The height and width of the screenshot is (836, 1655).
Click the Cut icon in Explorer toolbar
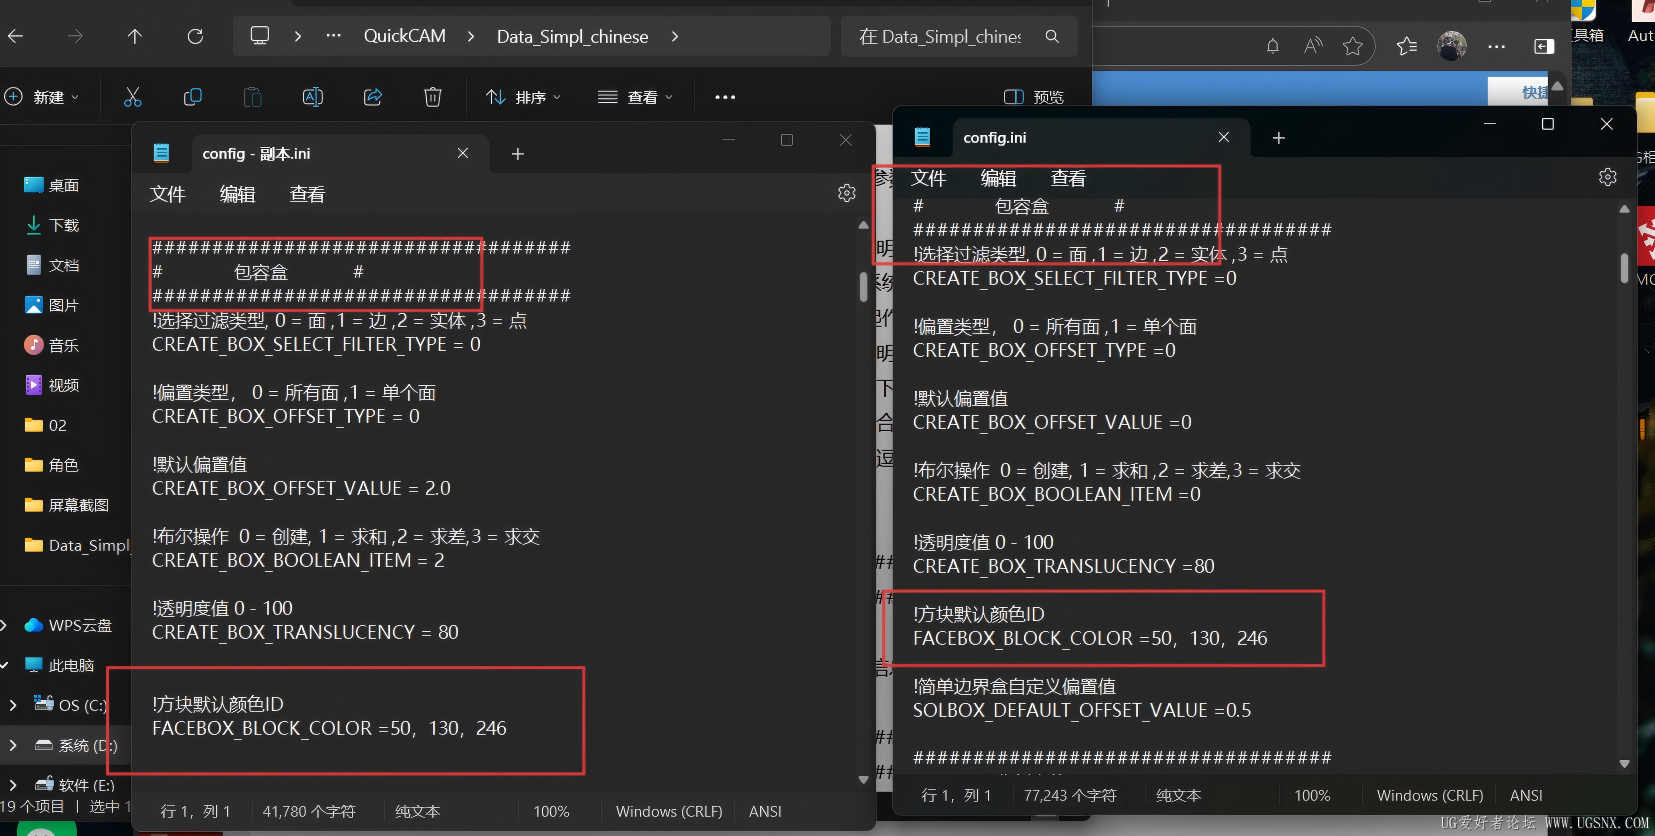click(132, 97)
